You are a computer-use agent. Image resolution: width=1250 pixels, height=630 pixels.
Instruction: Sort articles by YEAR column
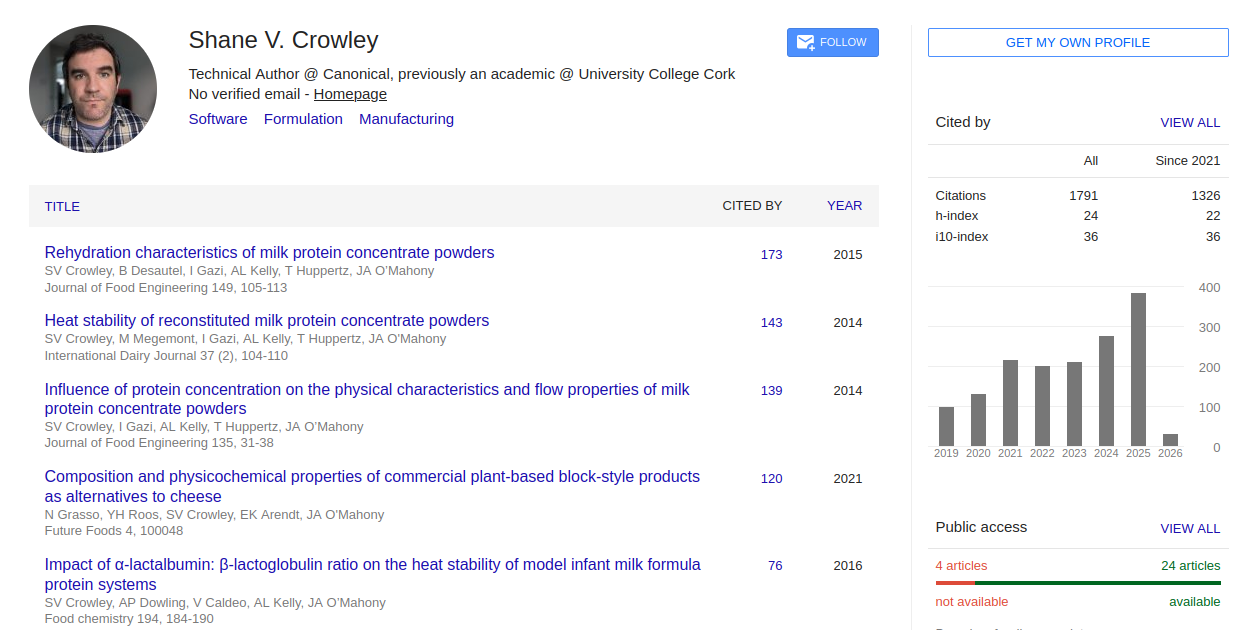pyautogui.click(x=844, y=206)
